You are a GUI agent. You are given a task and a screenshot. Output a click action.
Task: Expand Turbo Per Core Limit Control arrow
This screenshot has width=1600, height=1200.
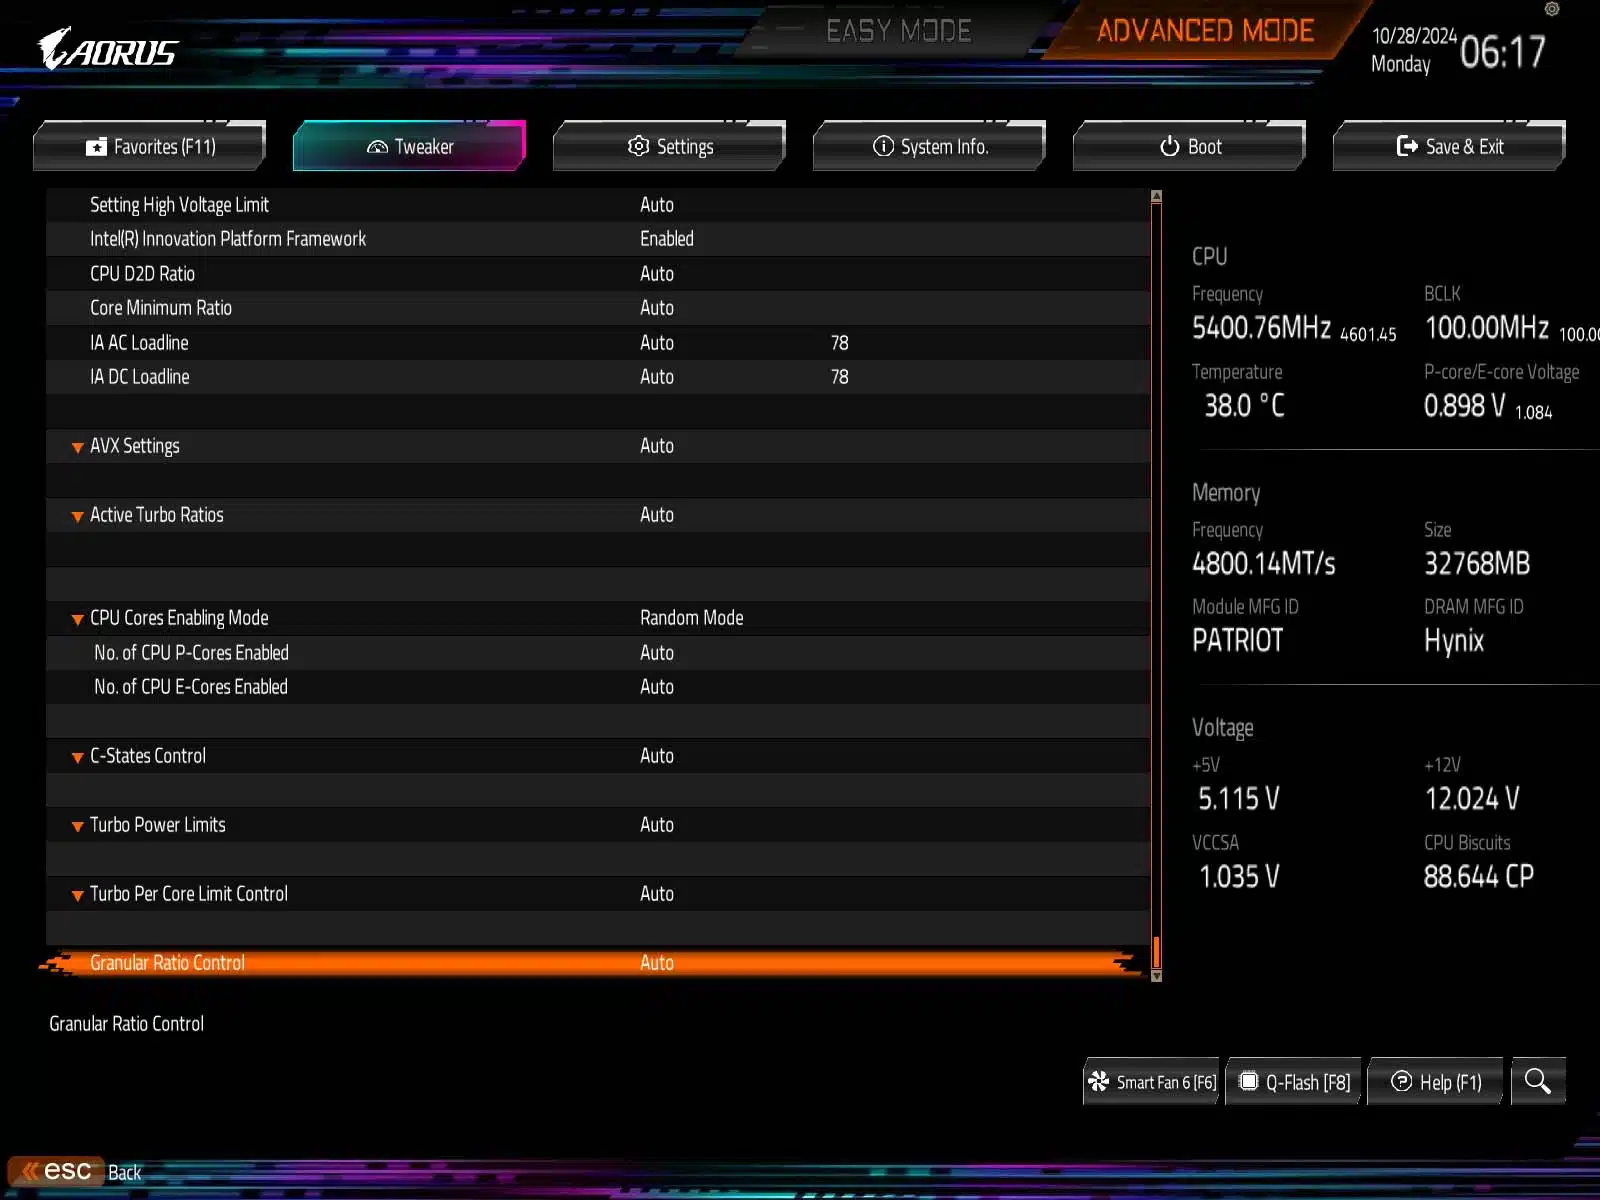point(77,895)
